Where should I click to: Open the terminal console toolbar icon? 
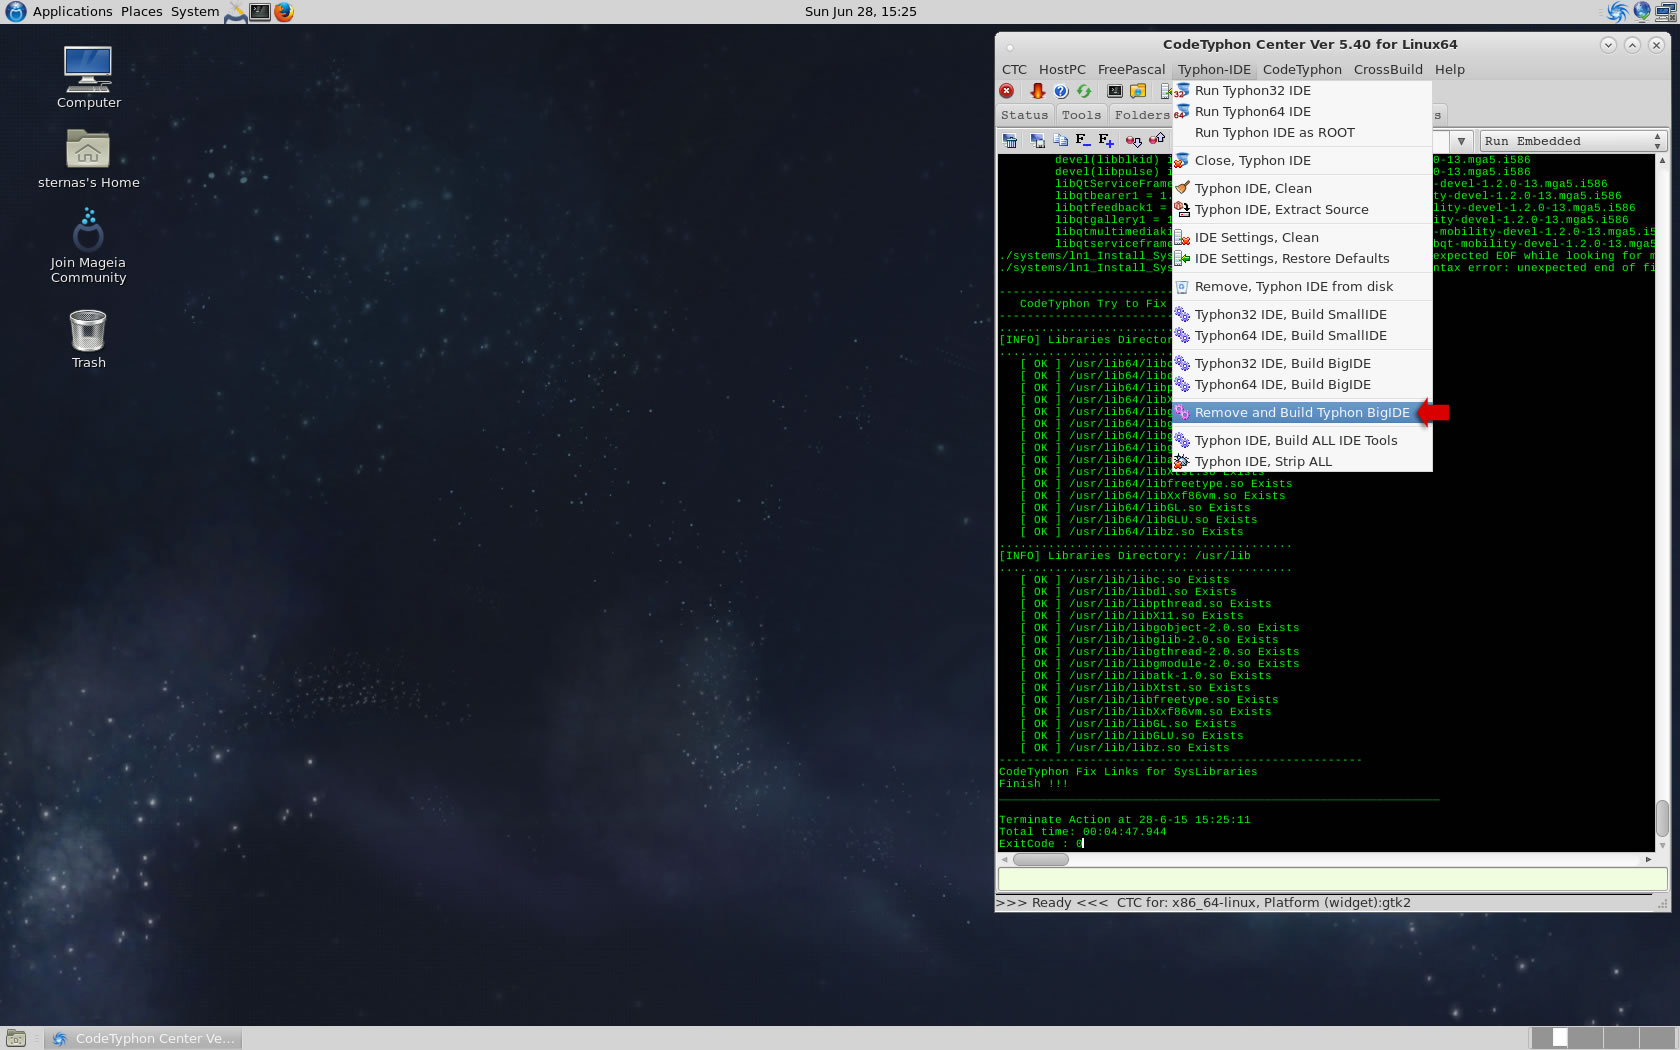[x=1115, y=91]
